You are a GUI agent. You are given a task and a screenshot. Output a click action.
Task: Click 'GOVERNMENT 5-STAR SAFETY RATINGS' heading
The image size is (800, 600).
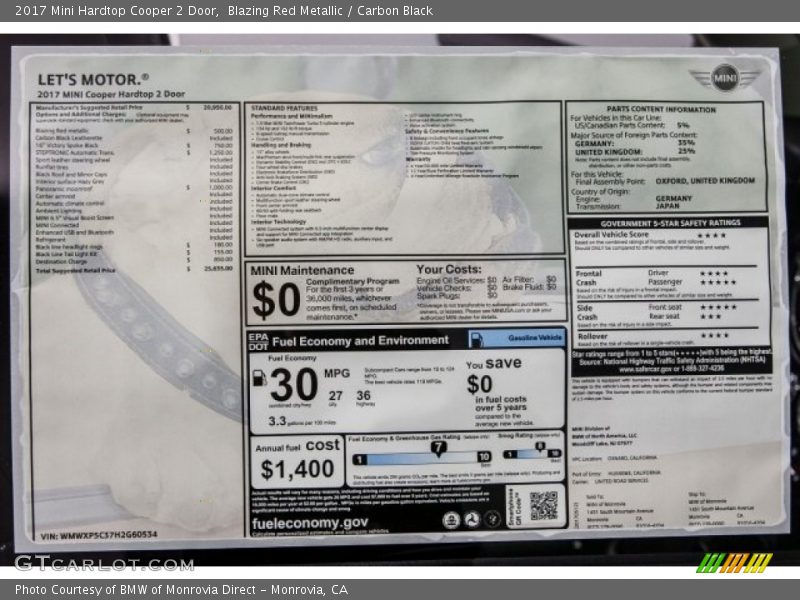670,223
